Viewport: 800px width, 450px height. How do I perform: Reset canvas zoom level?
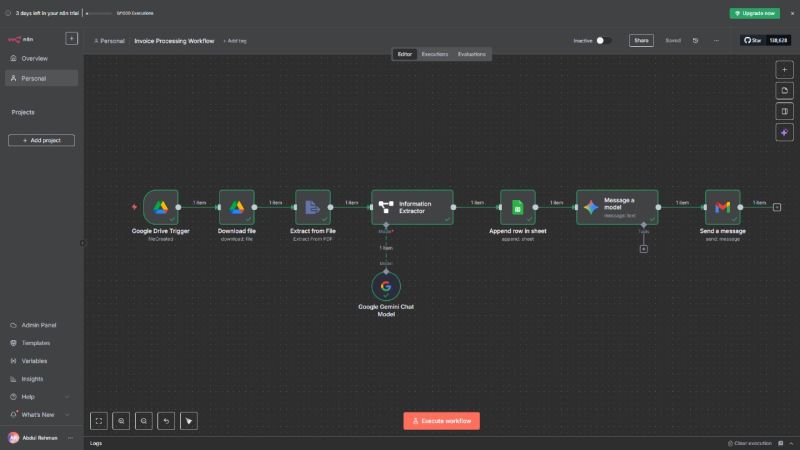(166, 421)
